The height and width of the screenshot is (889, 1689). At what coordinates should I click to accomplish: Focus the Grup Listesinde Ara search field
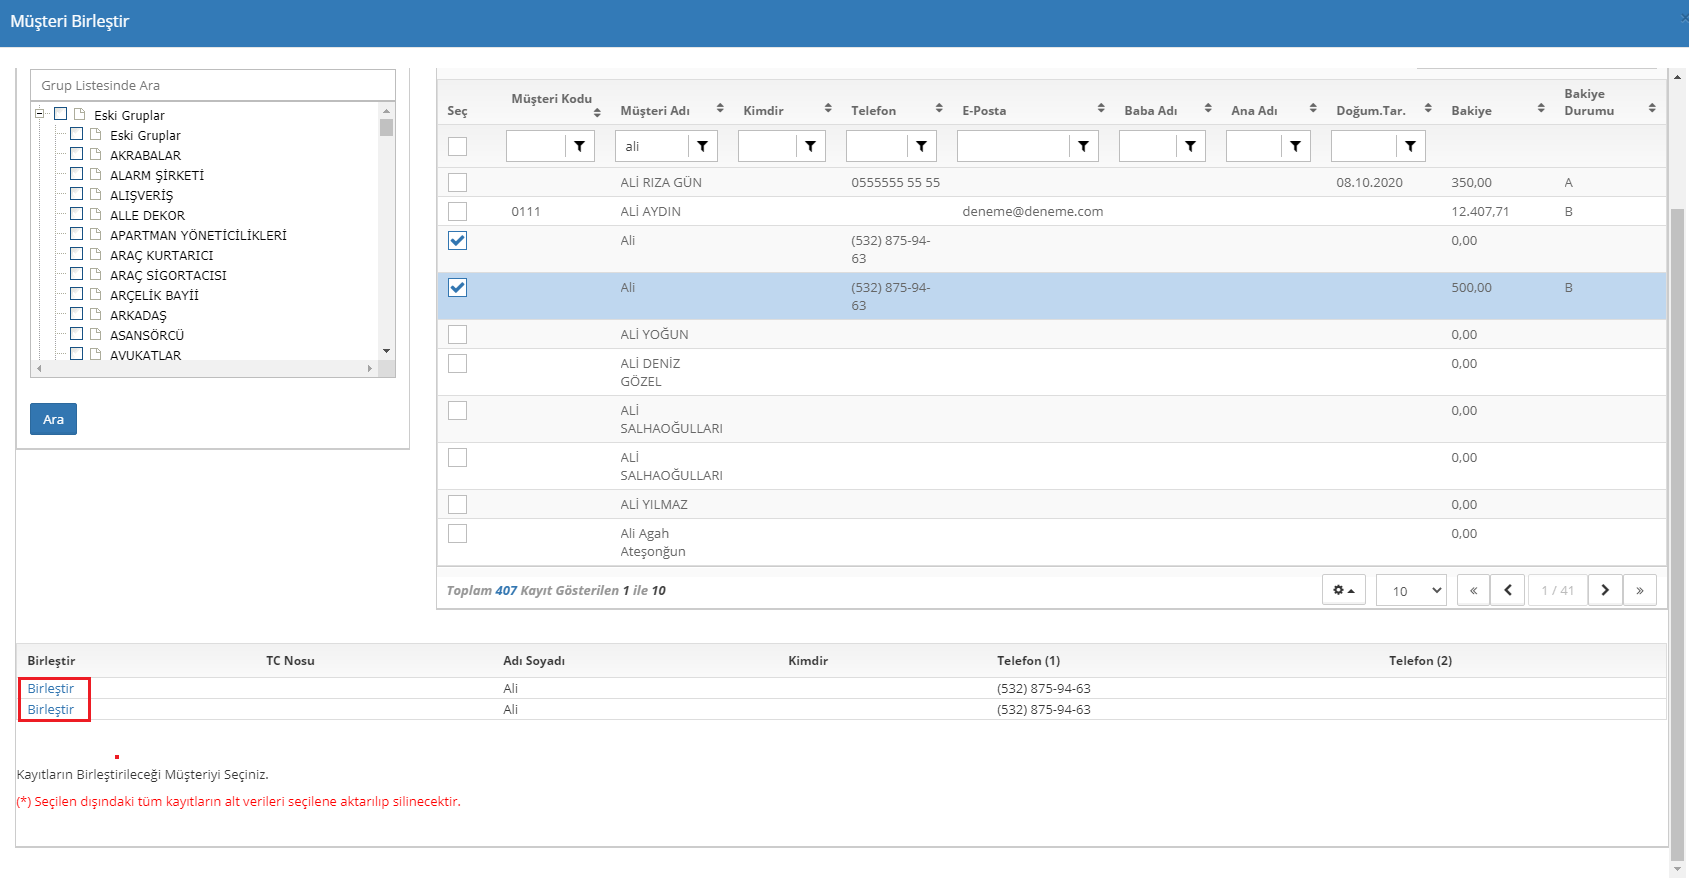(x=213, y=85)
